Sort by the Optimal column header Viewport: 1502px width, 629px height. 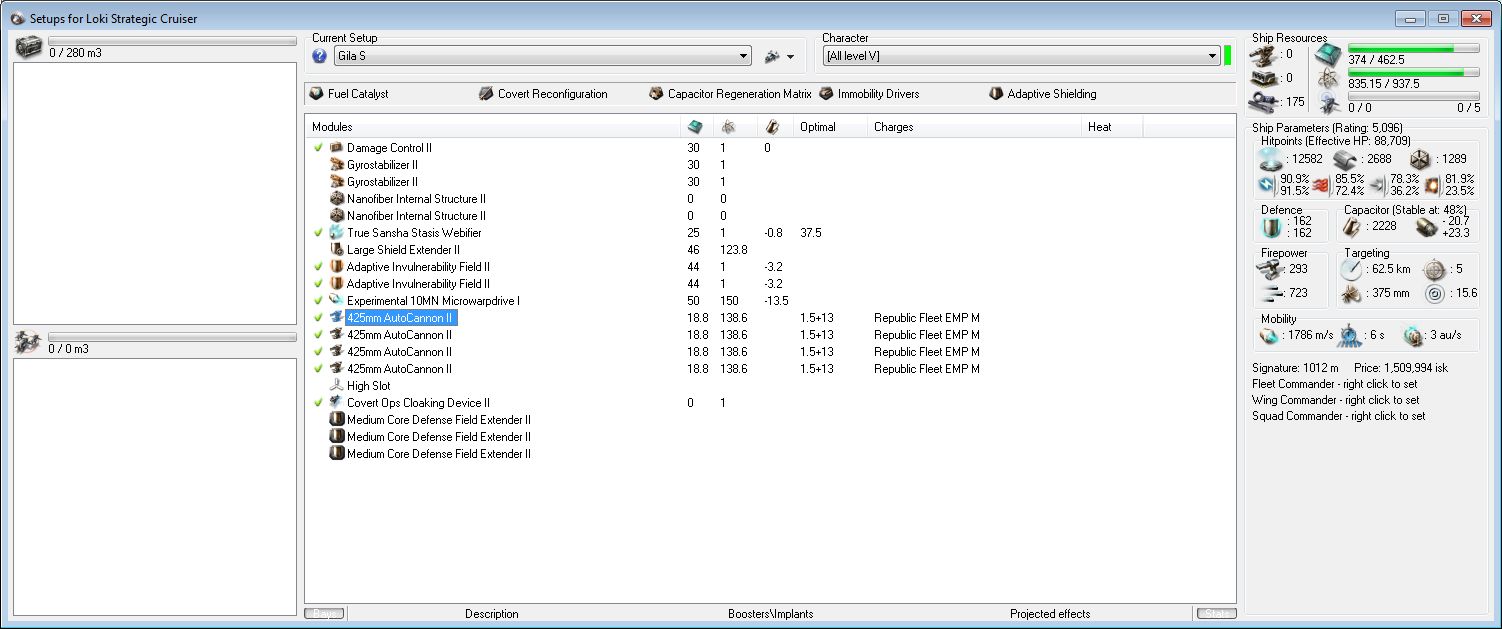point(830,127)
